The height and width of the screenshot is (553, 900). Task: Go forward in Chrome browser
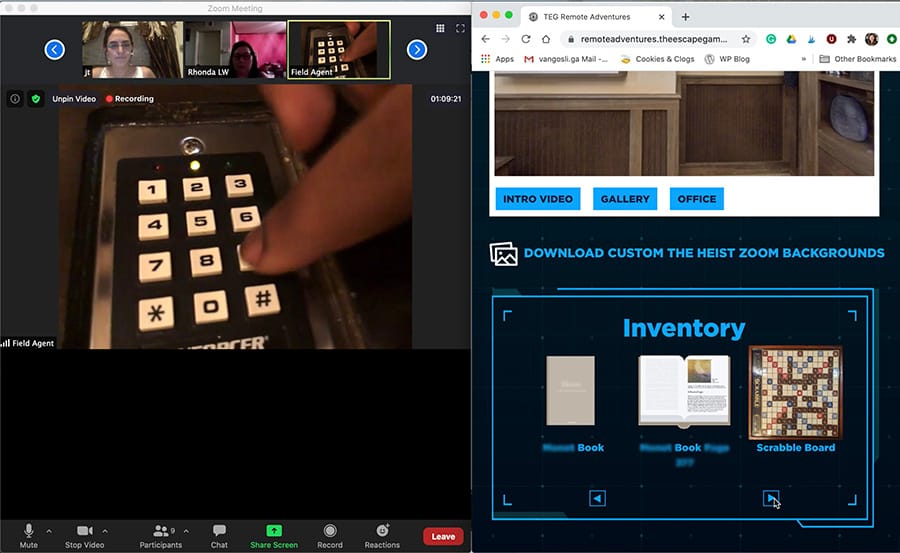click(505, 39)
